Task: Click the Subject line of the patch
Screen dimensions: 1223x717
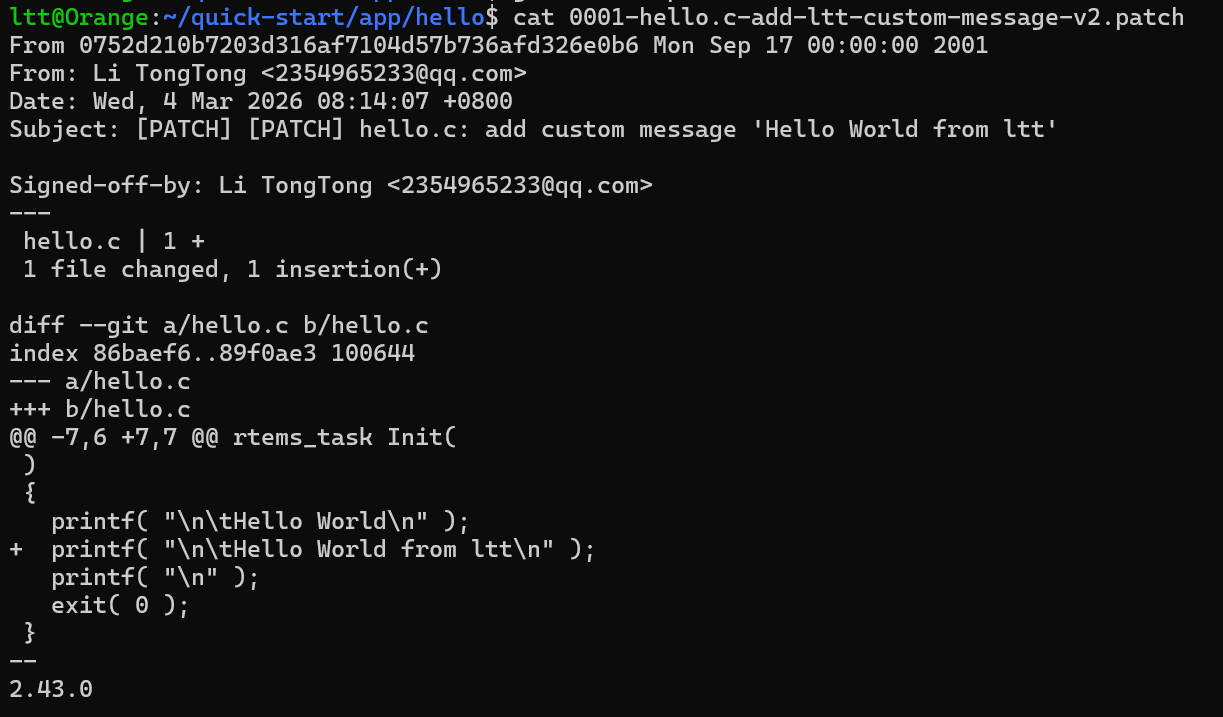Action: (533, 129)
